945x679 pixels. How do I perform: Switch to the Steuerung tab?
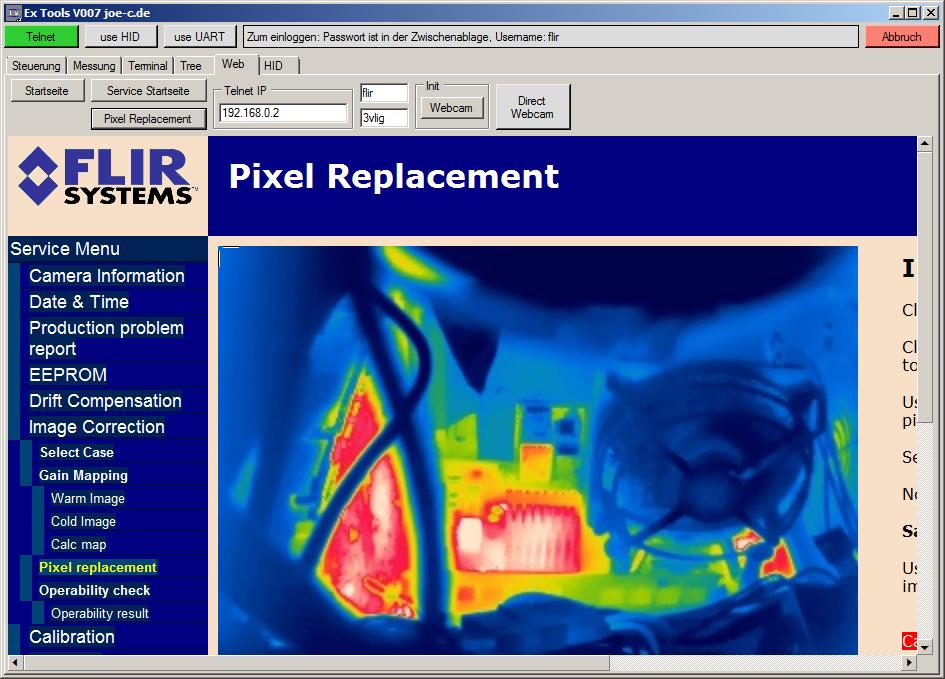tap(36, 66)
